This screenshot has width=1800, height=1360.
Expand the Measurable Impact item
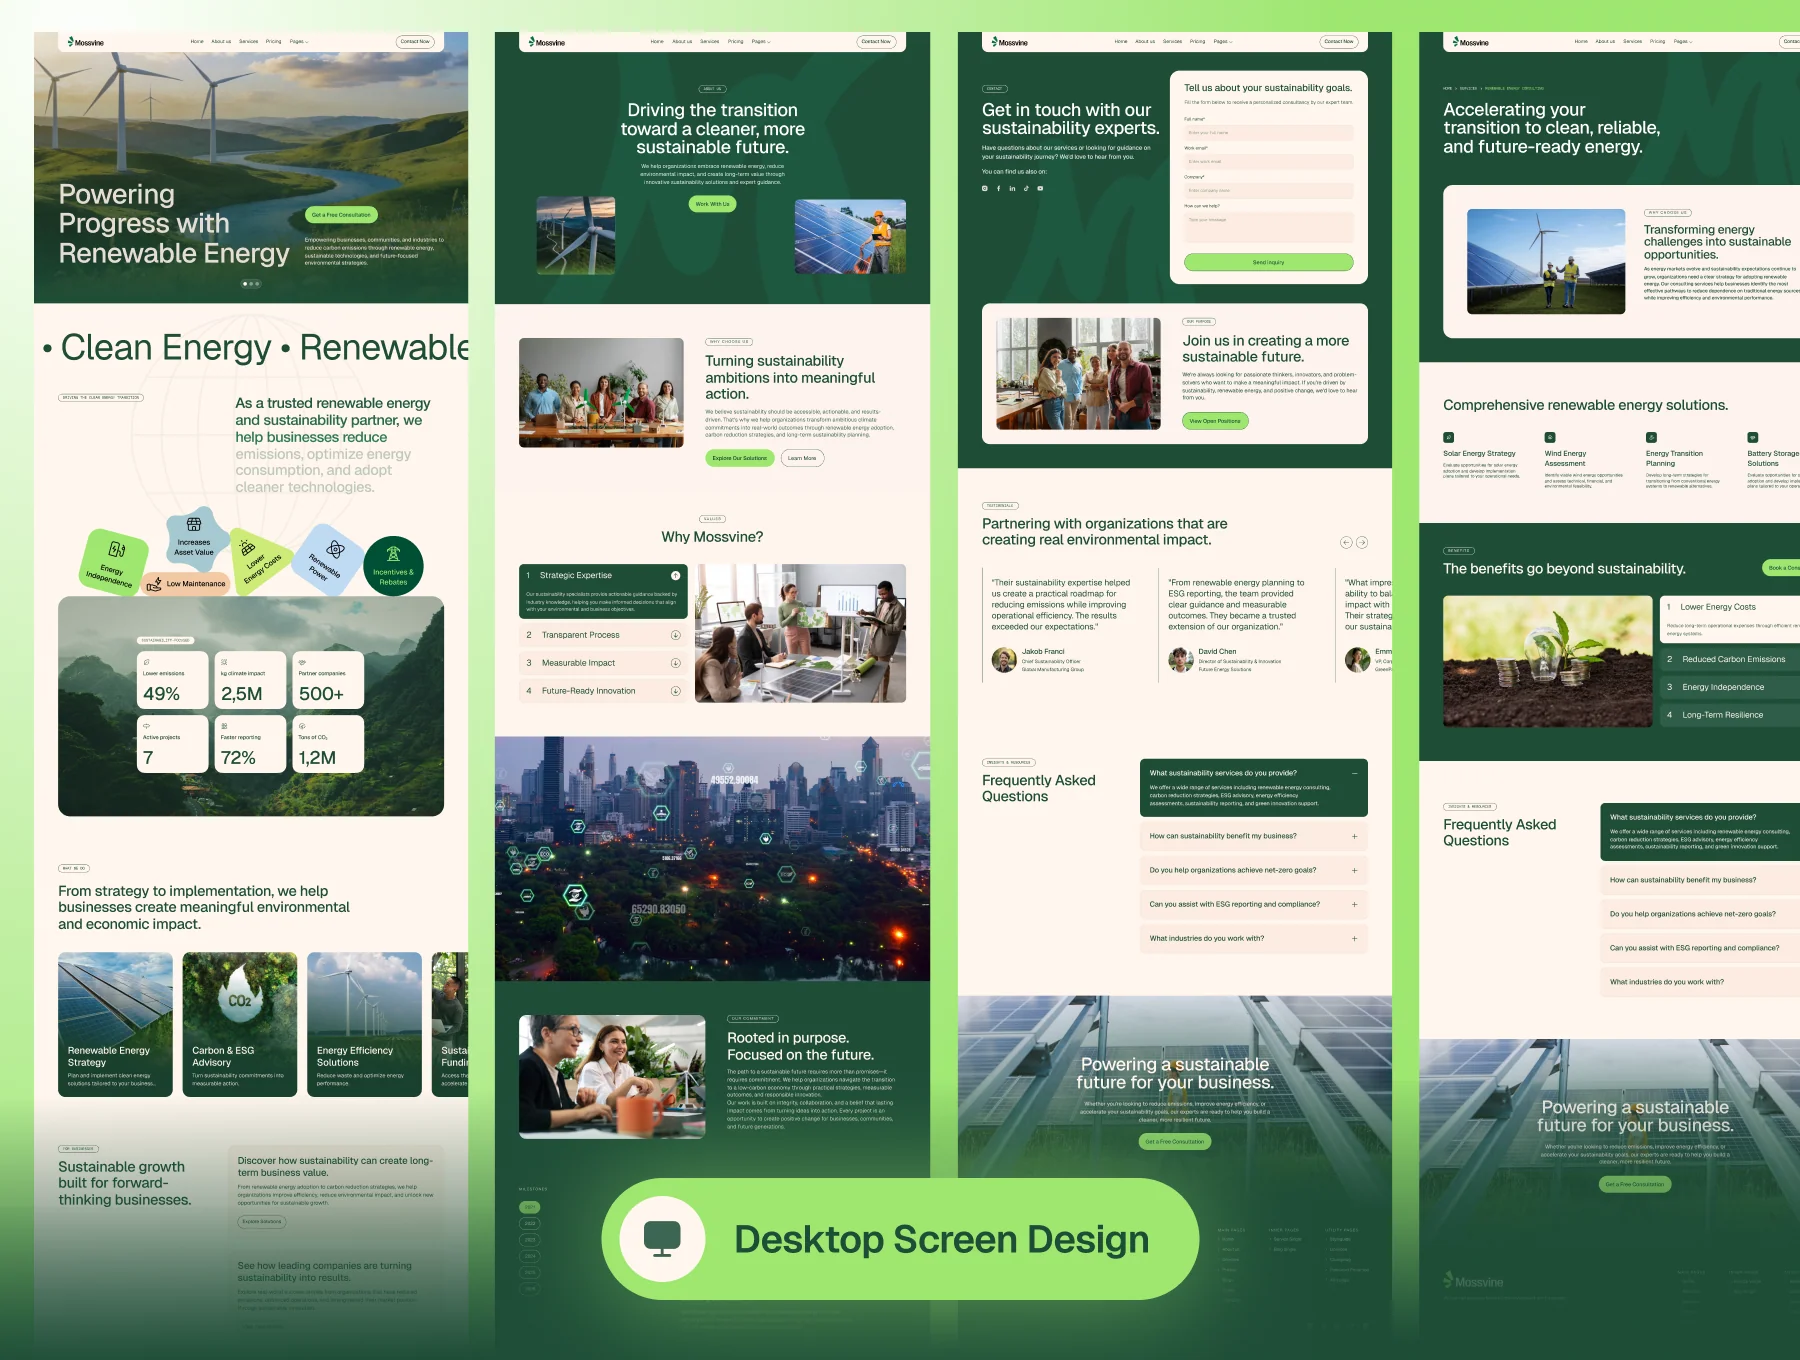click(x=675, y=663)
